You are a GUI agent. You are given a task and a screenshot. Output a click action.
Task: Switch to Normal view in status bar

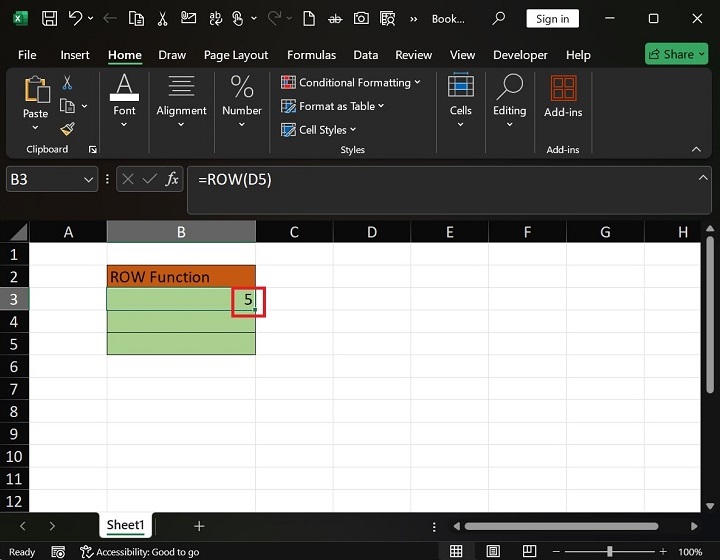click(x=456, y=551)
